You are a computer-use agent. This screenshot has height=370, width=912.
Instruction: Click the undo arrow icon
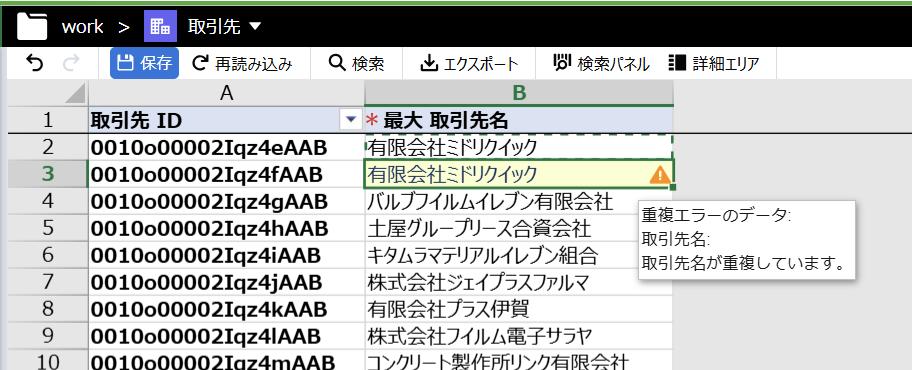(x=35, y=63)
